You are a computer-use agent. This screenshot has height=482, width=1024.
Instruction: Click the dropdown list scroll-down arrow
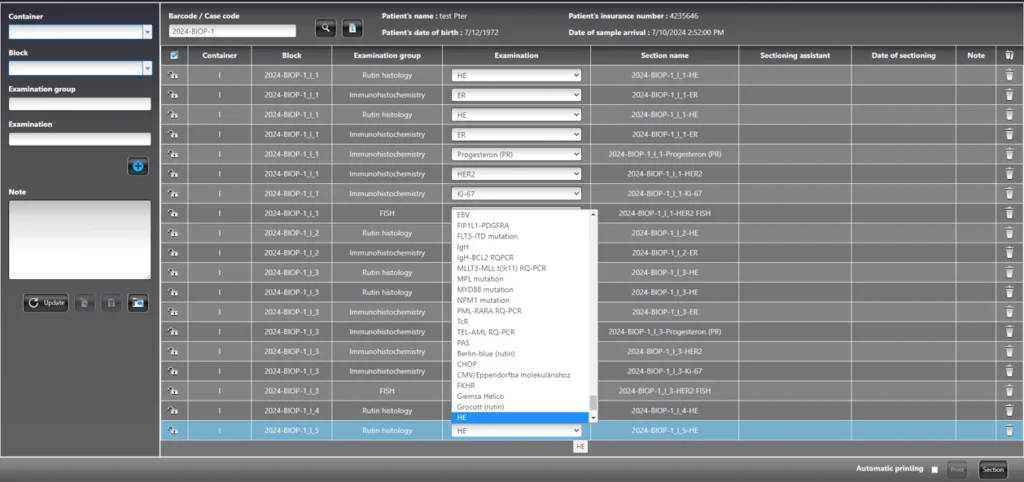[x=593, y=418]
